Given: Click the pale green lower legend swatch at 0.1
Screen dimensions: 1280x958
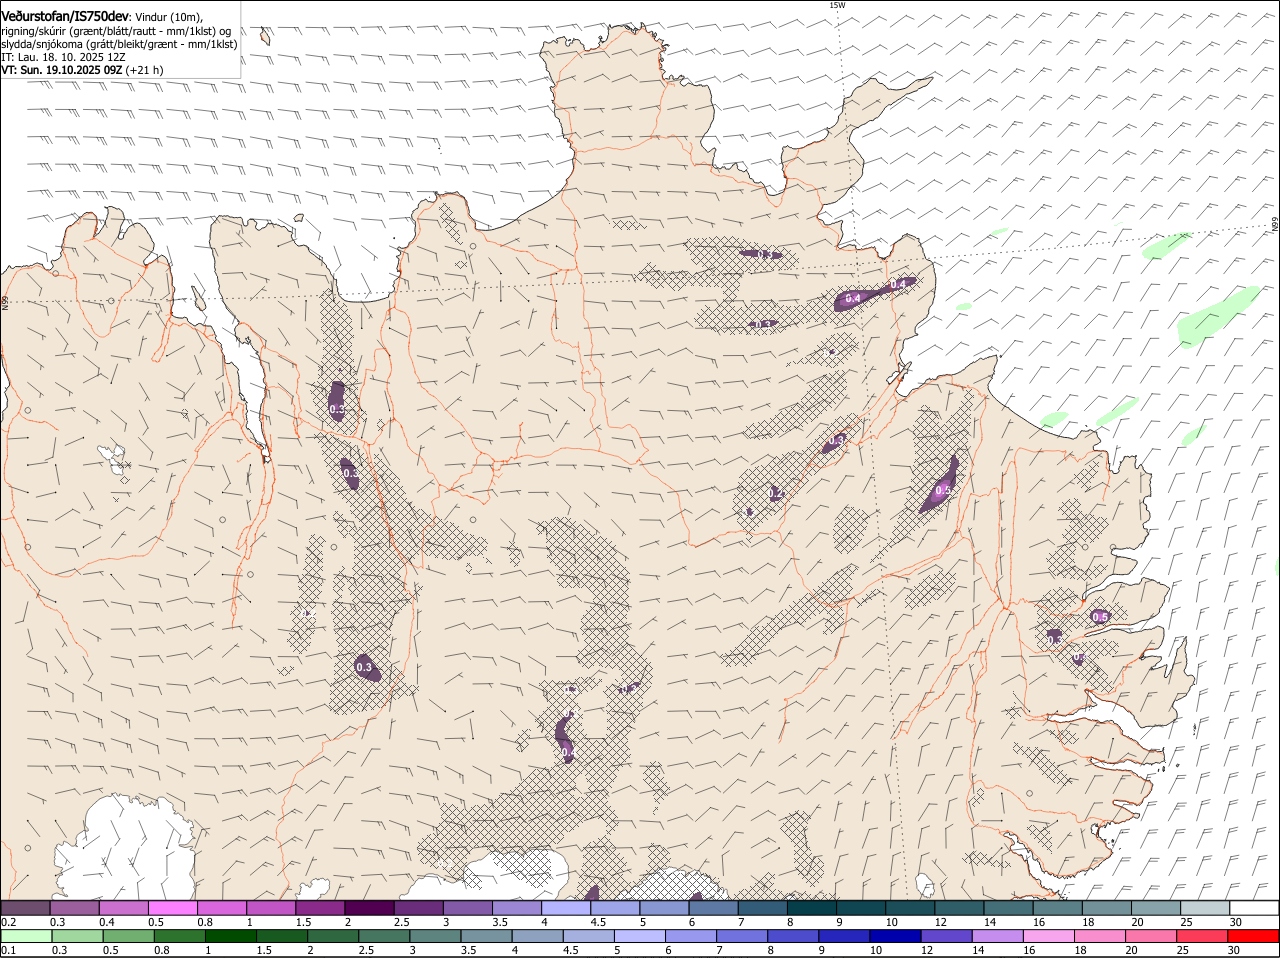Looking at the screenshot, I should 26,937.
